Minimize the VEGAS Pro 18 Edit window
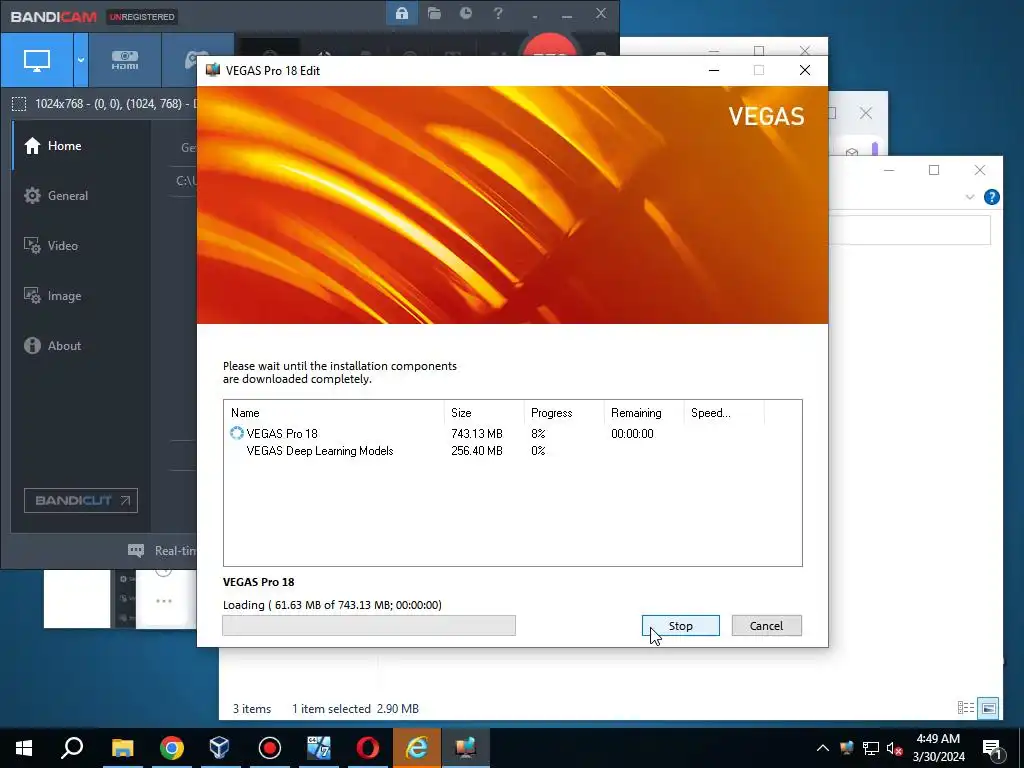This screenshot has height=768, width=1024. pyautogui.click(x=714, y=70)
